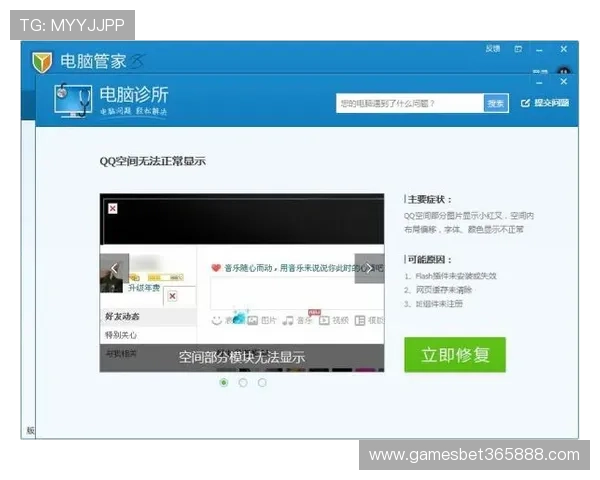Close the 电脑管家 main window
The width and height of the screenshot is (600, 480).
(x=564, y=49)
